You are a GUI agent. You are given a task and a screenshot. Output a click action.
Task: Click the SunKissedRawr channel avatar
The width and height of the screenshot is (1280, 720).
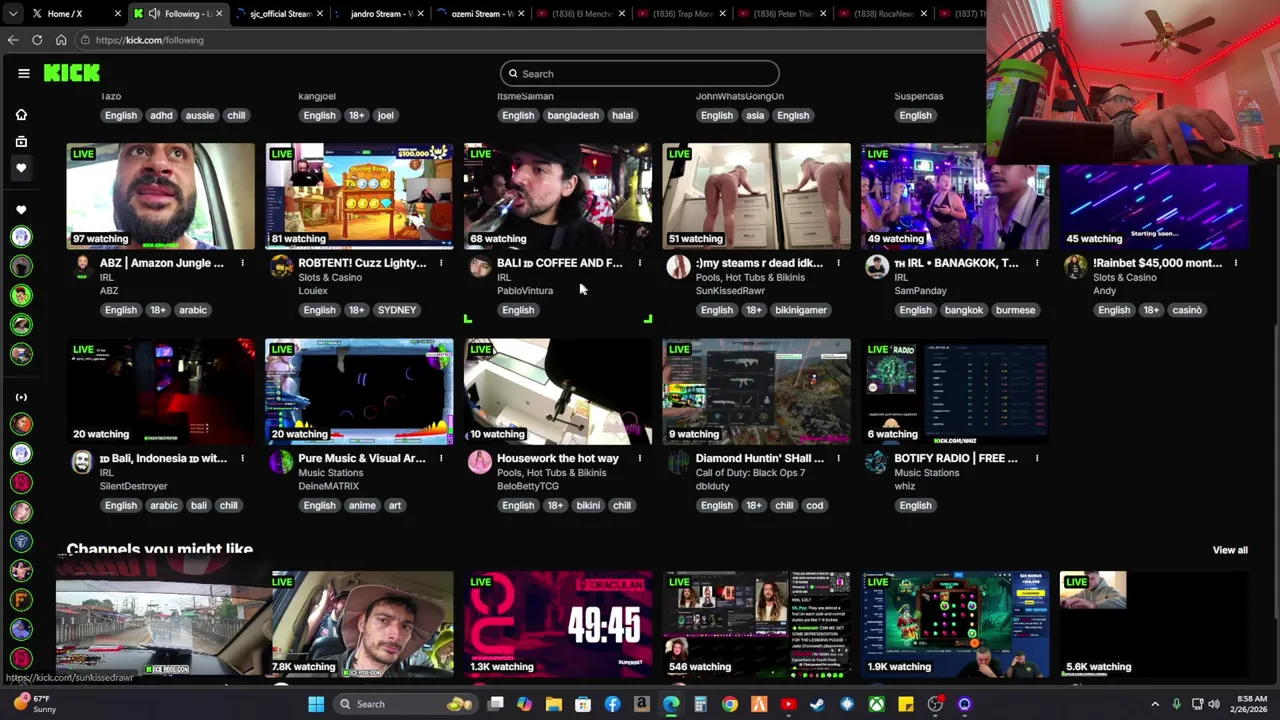678,266
